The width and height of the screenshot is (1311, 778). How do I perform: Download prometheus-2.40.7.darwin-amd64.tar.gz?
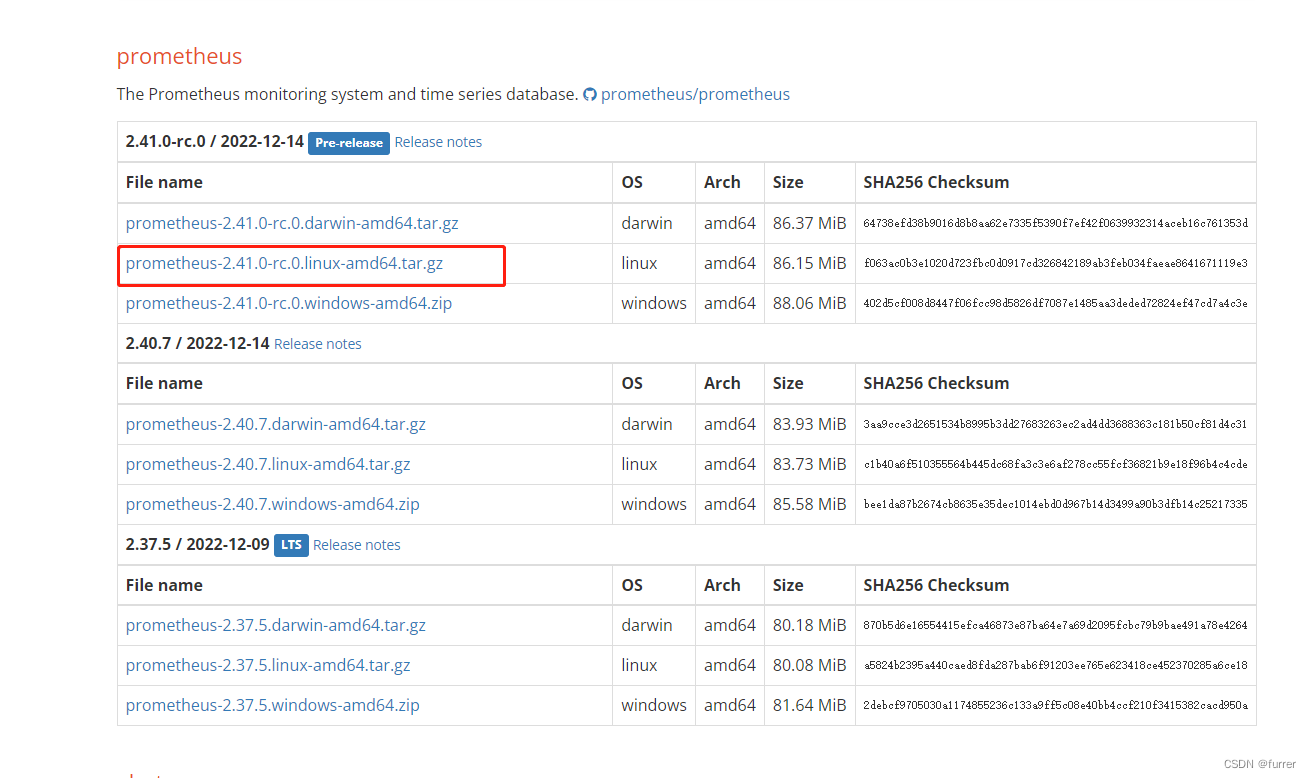click(276, 424)
